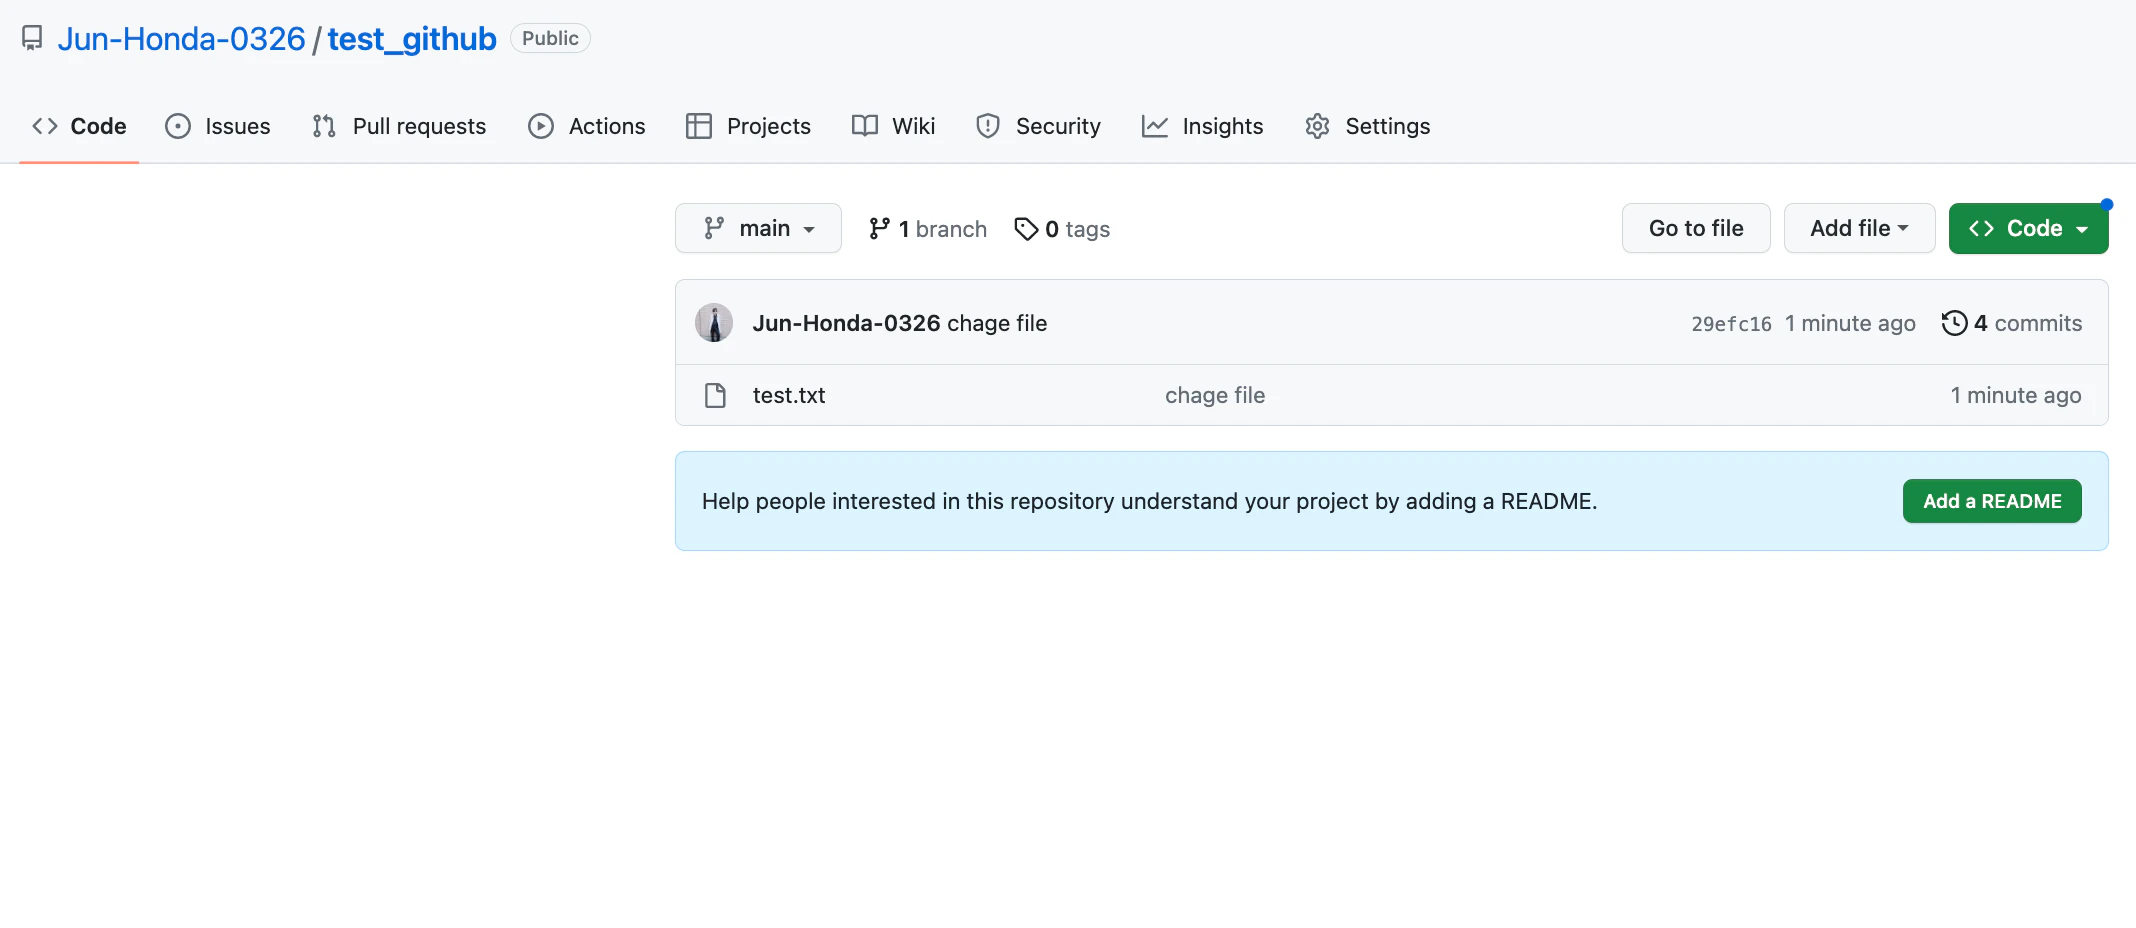
Task: Click the file icon next to test.txt
Action: click(x=715, y=396)
